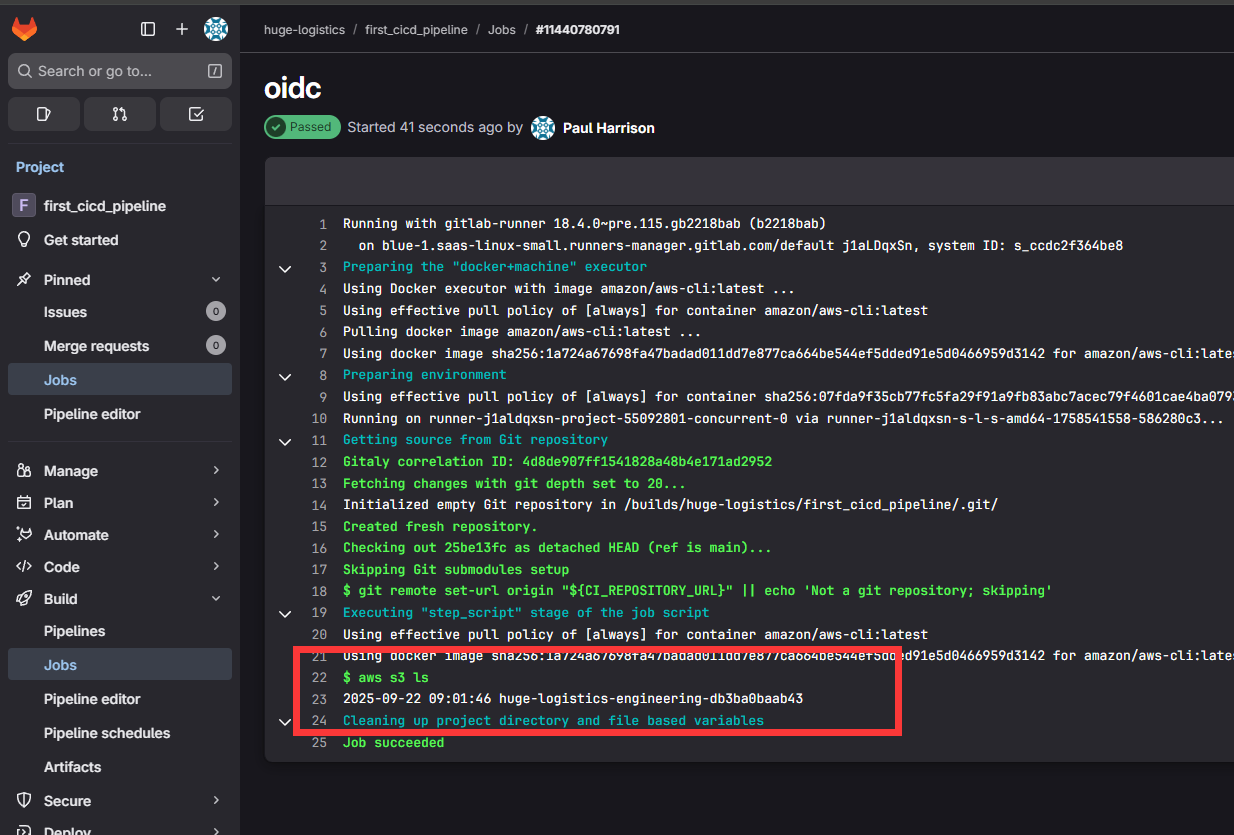1234x835 pixels.
Task: Collapse the 'Executing step_script' log section
Action: [x=285, y=613]
